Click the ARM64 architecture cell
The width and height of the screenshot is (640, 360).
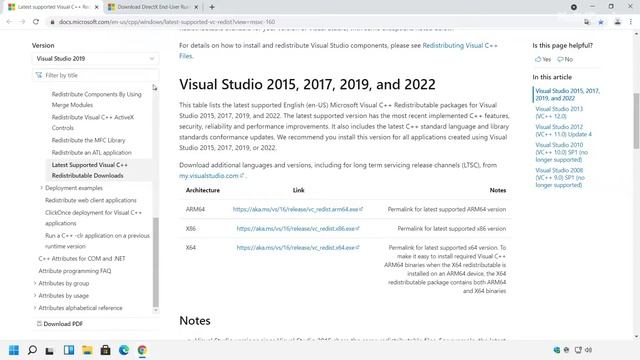pos(195,209)
